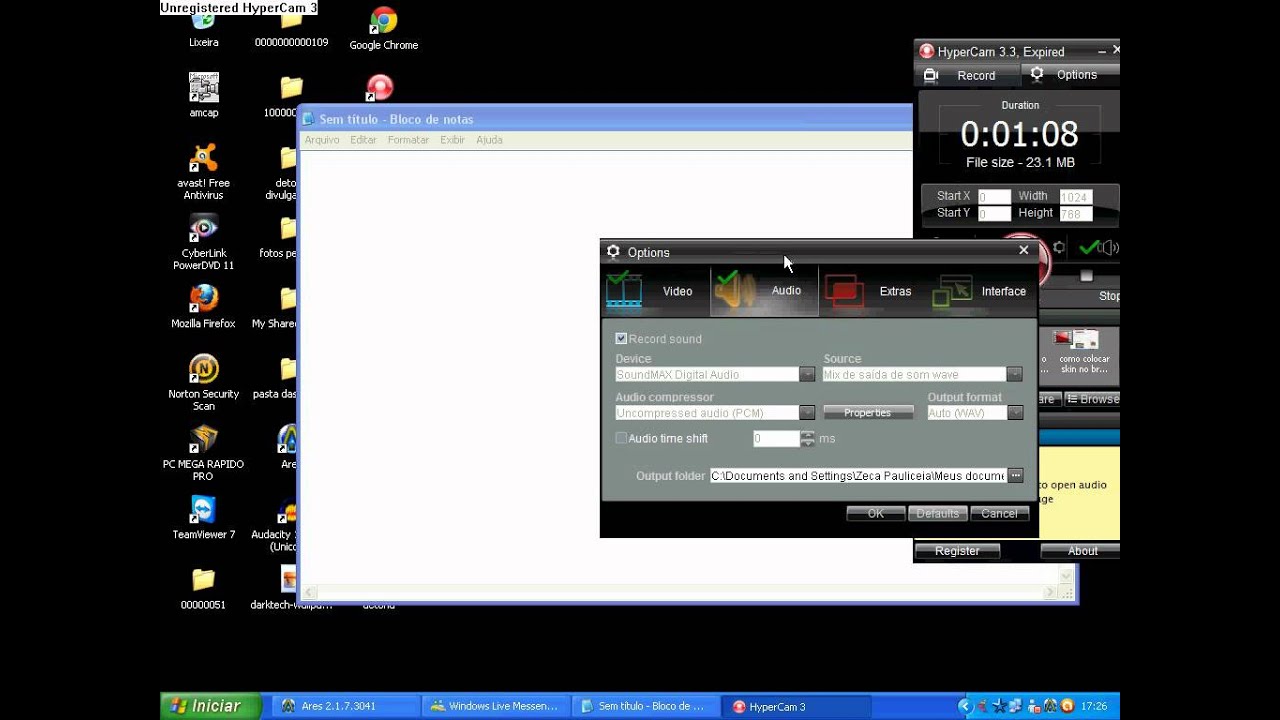Open the Record tab in HyperCam

pyautogui.click(x=966, y=75)
